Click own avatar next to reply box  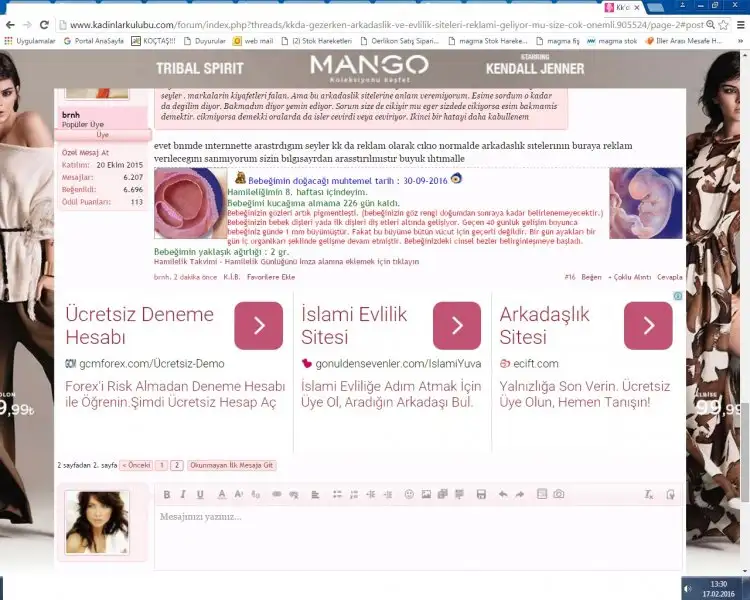97,522
